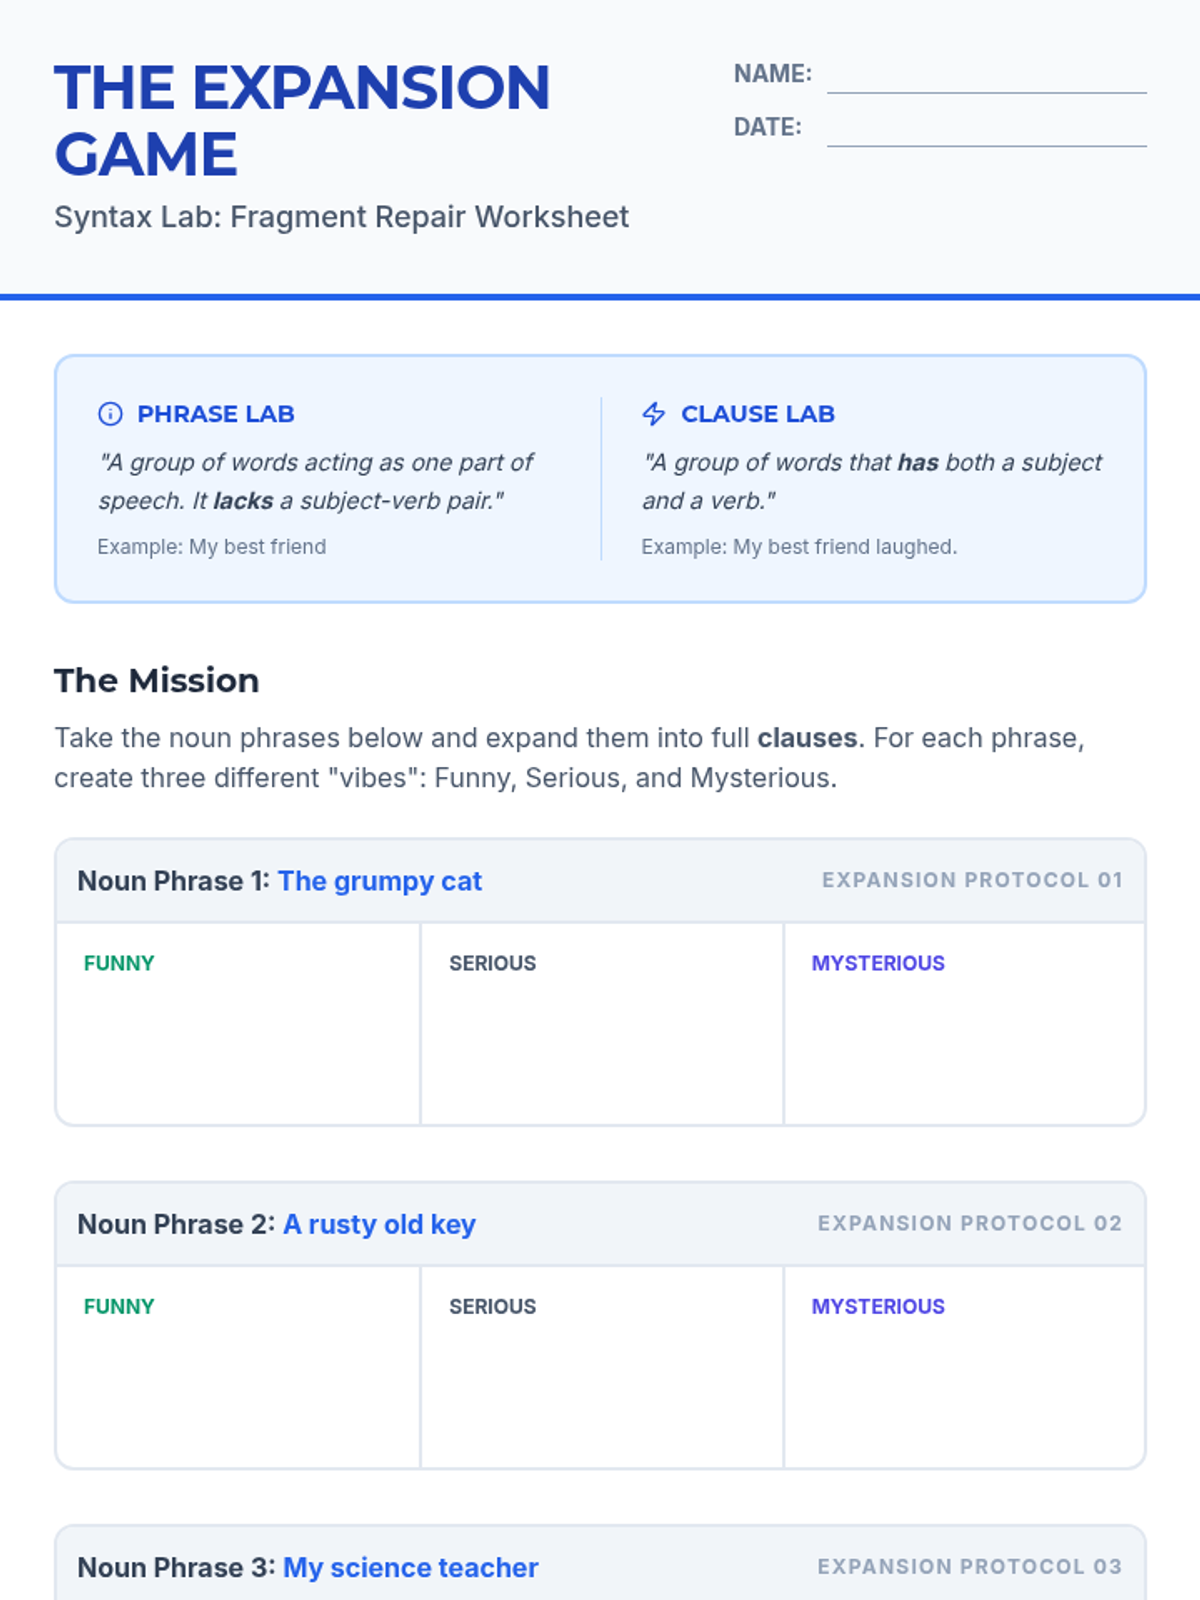1200x1600 pixels.
Task: Click The Mission heading
Action: pyautogui.click(x=157, y=681)
